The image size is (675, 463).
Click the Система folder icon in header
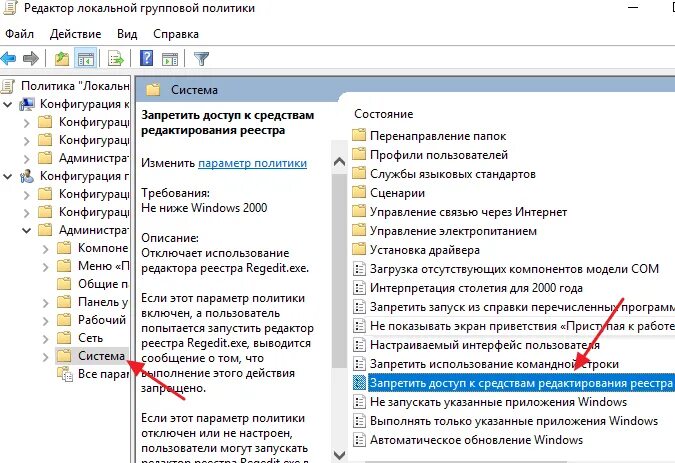tap(153, 90)
